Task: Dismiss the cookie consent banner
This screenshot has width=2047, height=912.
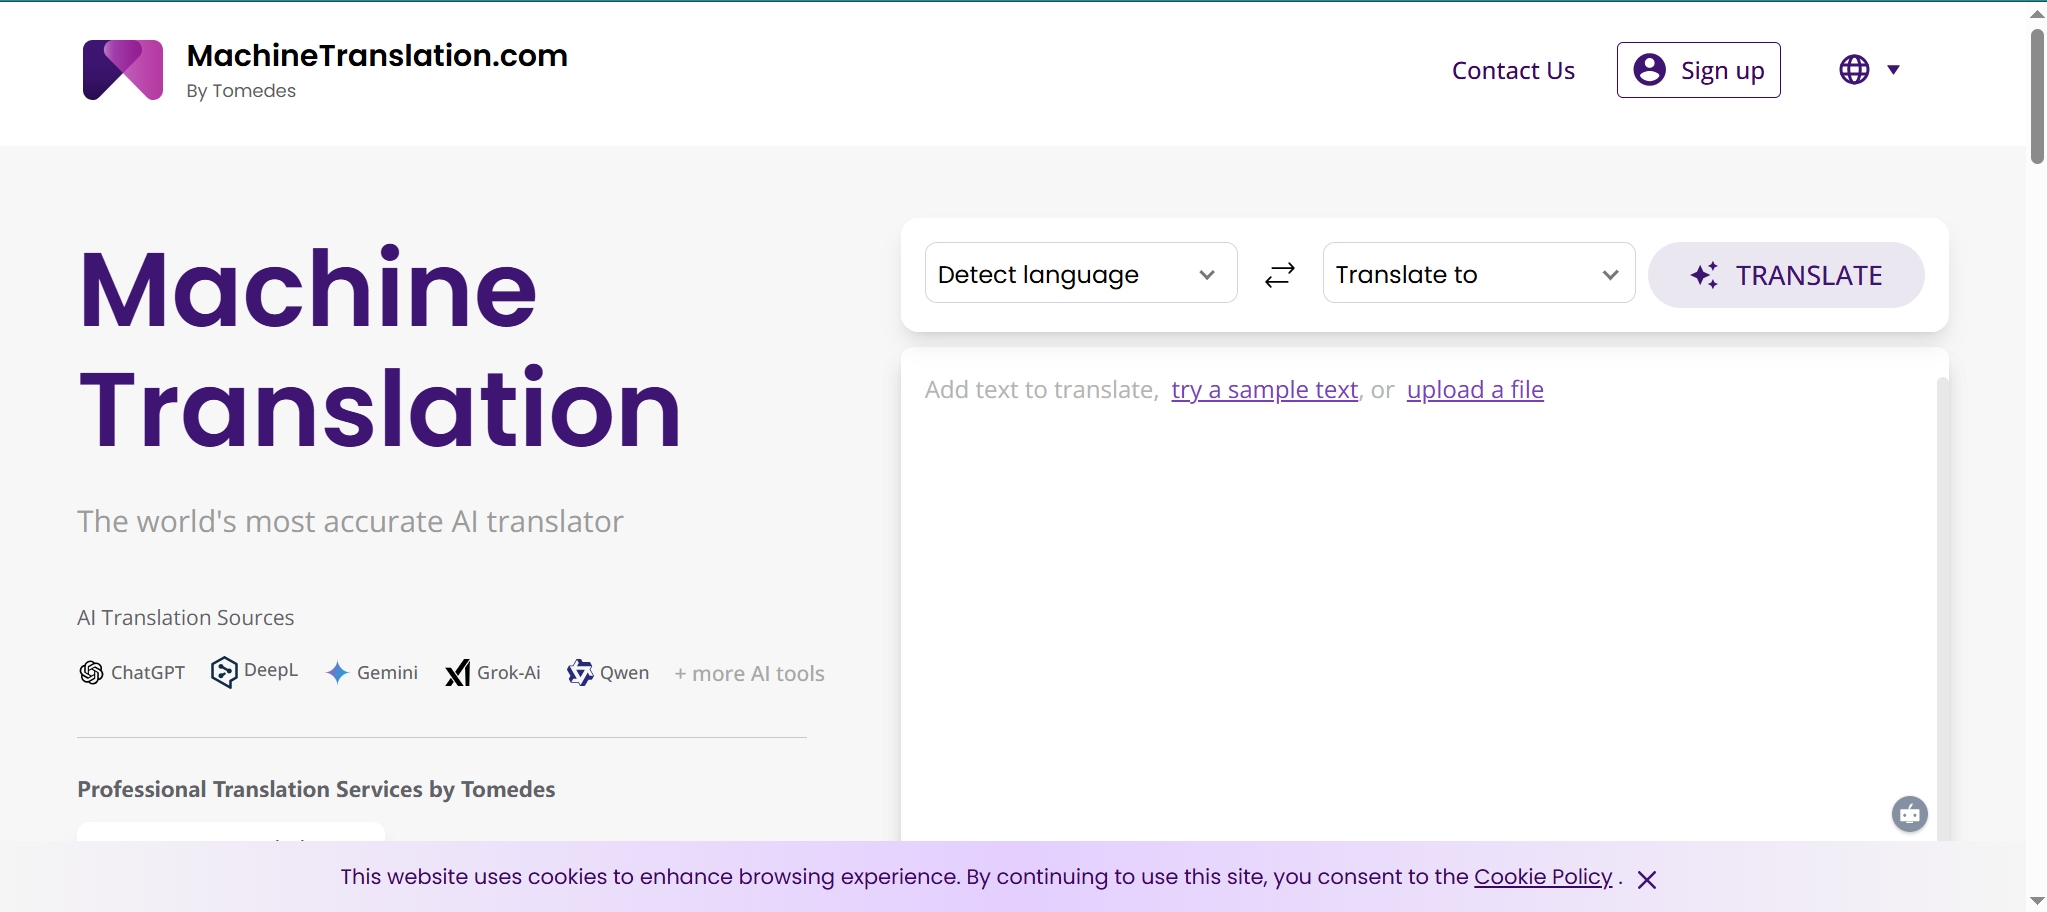Action: (1647, 879)
